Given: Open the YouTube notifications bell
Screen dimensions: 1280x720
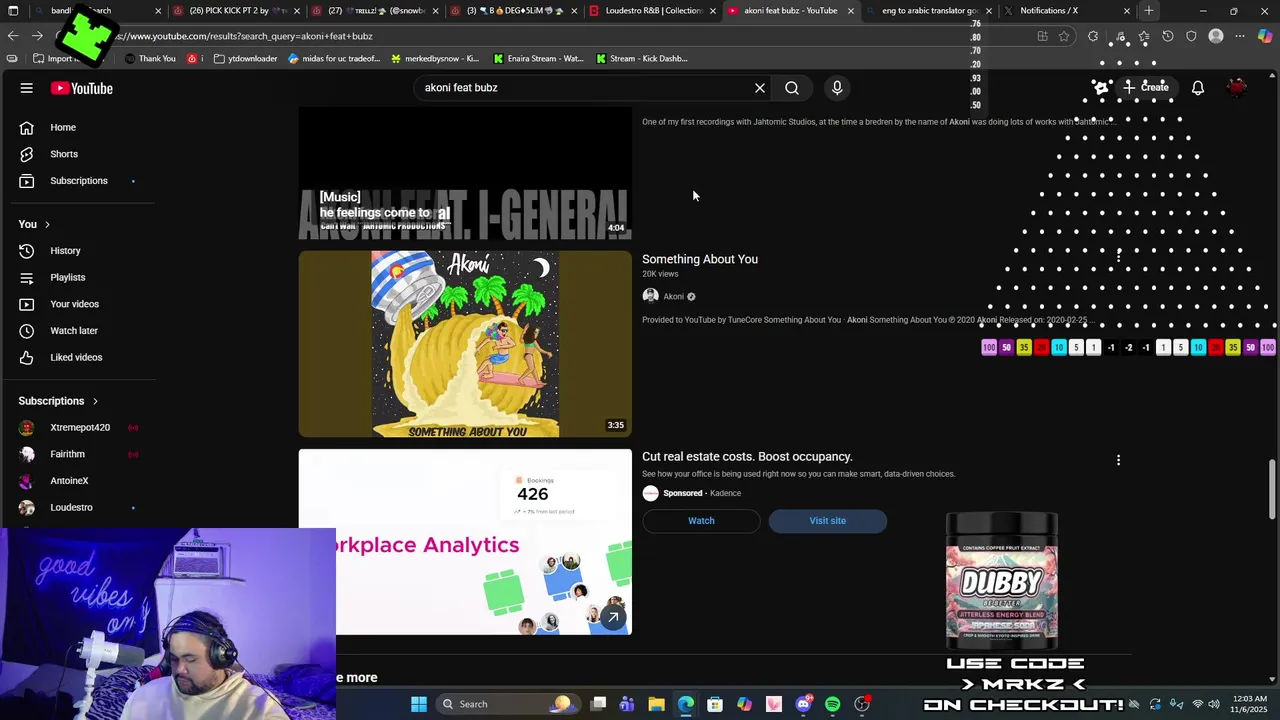Looking at the screenshot, I should 1198,88.
